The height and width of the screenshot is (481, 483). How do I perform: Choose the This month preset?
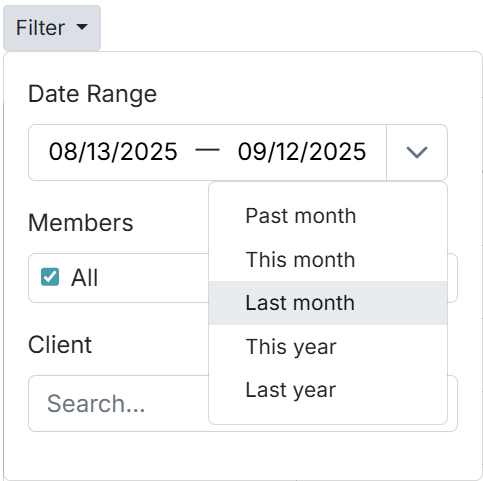328,259
